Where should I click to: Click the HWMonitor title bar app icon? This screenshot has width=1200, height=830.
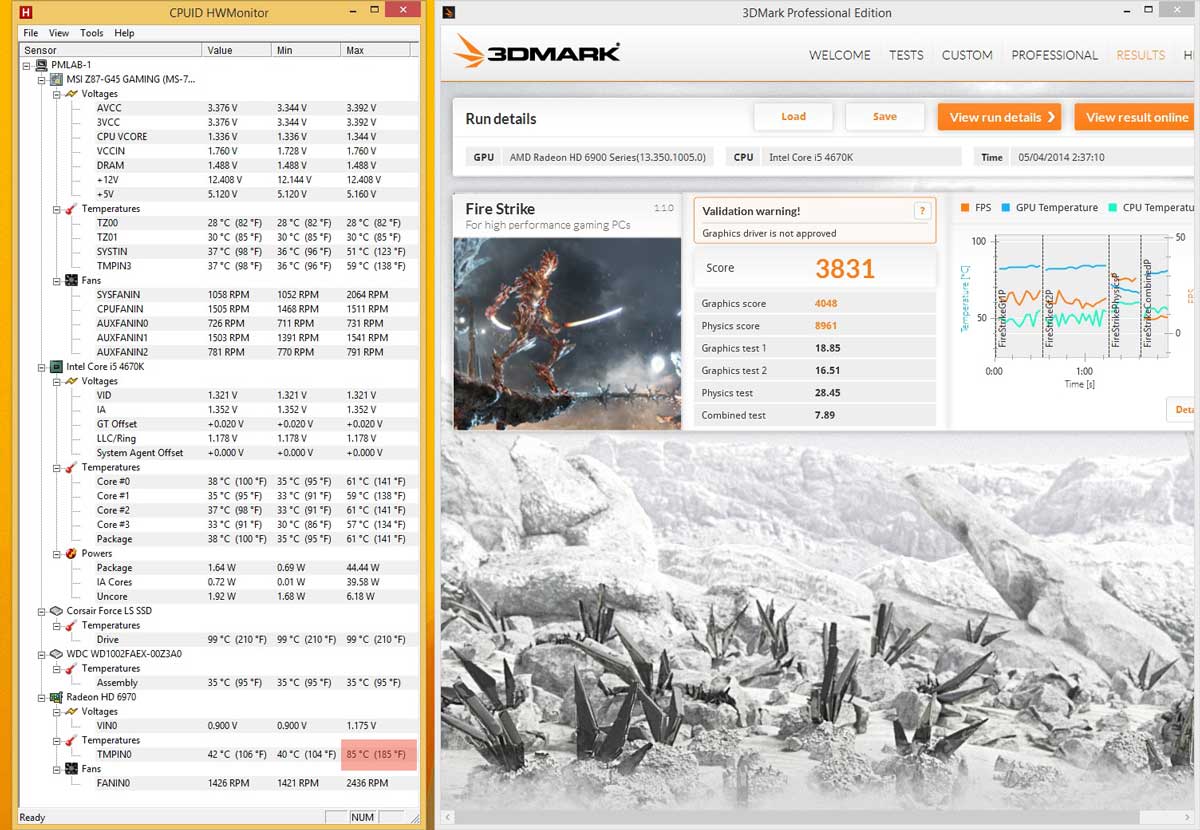(27, 12)
